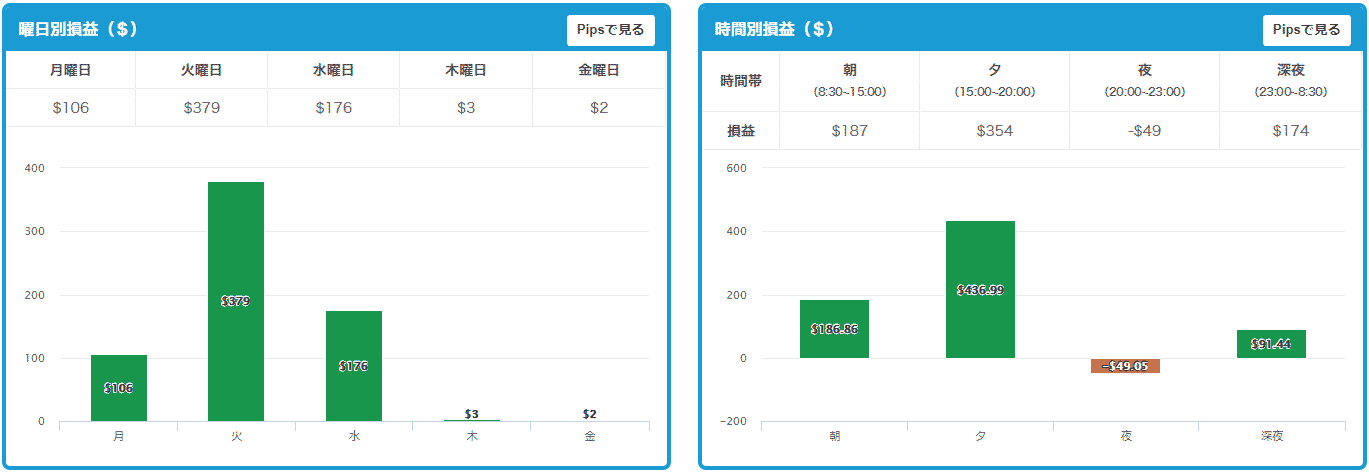Click the green morning bar labeled $186.86
The width and height of the screenshot is (1369, 473).
pyautogui.click(x=834, y=329)
